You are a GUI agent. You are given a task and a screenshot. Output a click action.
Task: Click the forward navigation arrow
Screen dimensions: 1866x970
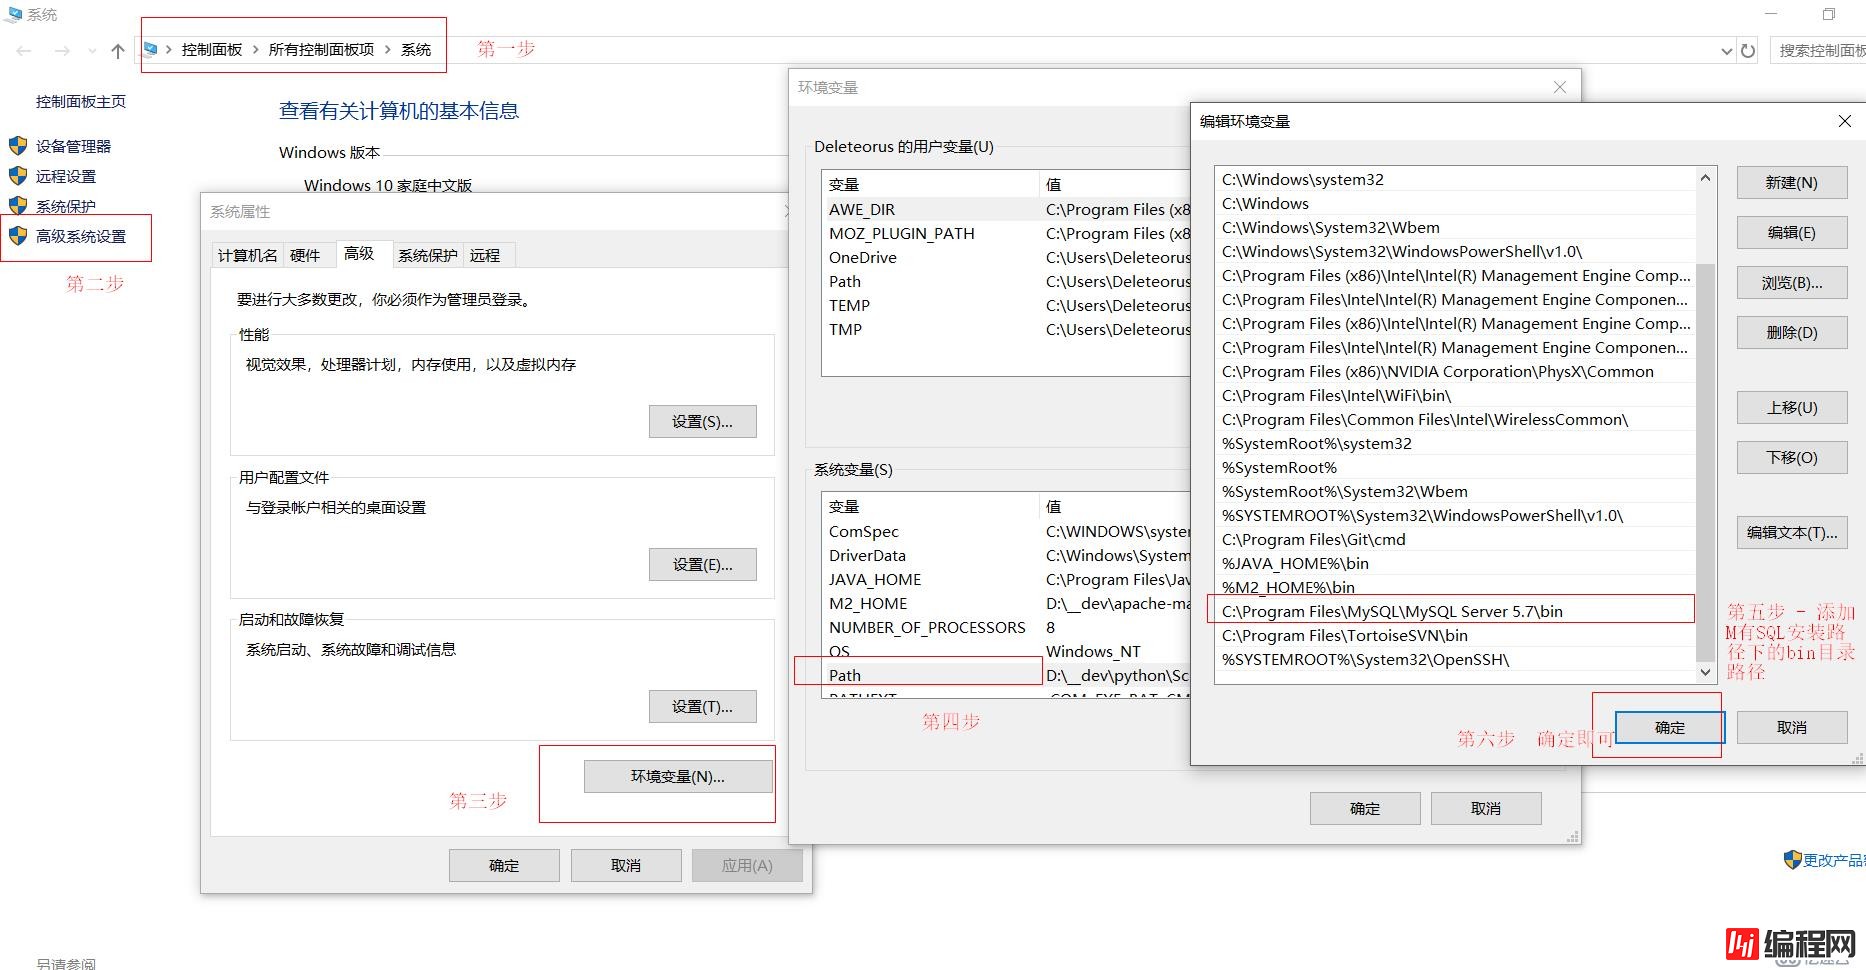pyautogui.click(x=60, y=50)
